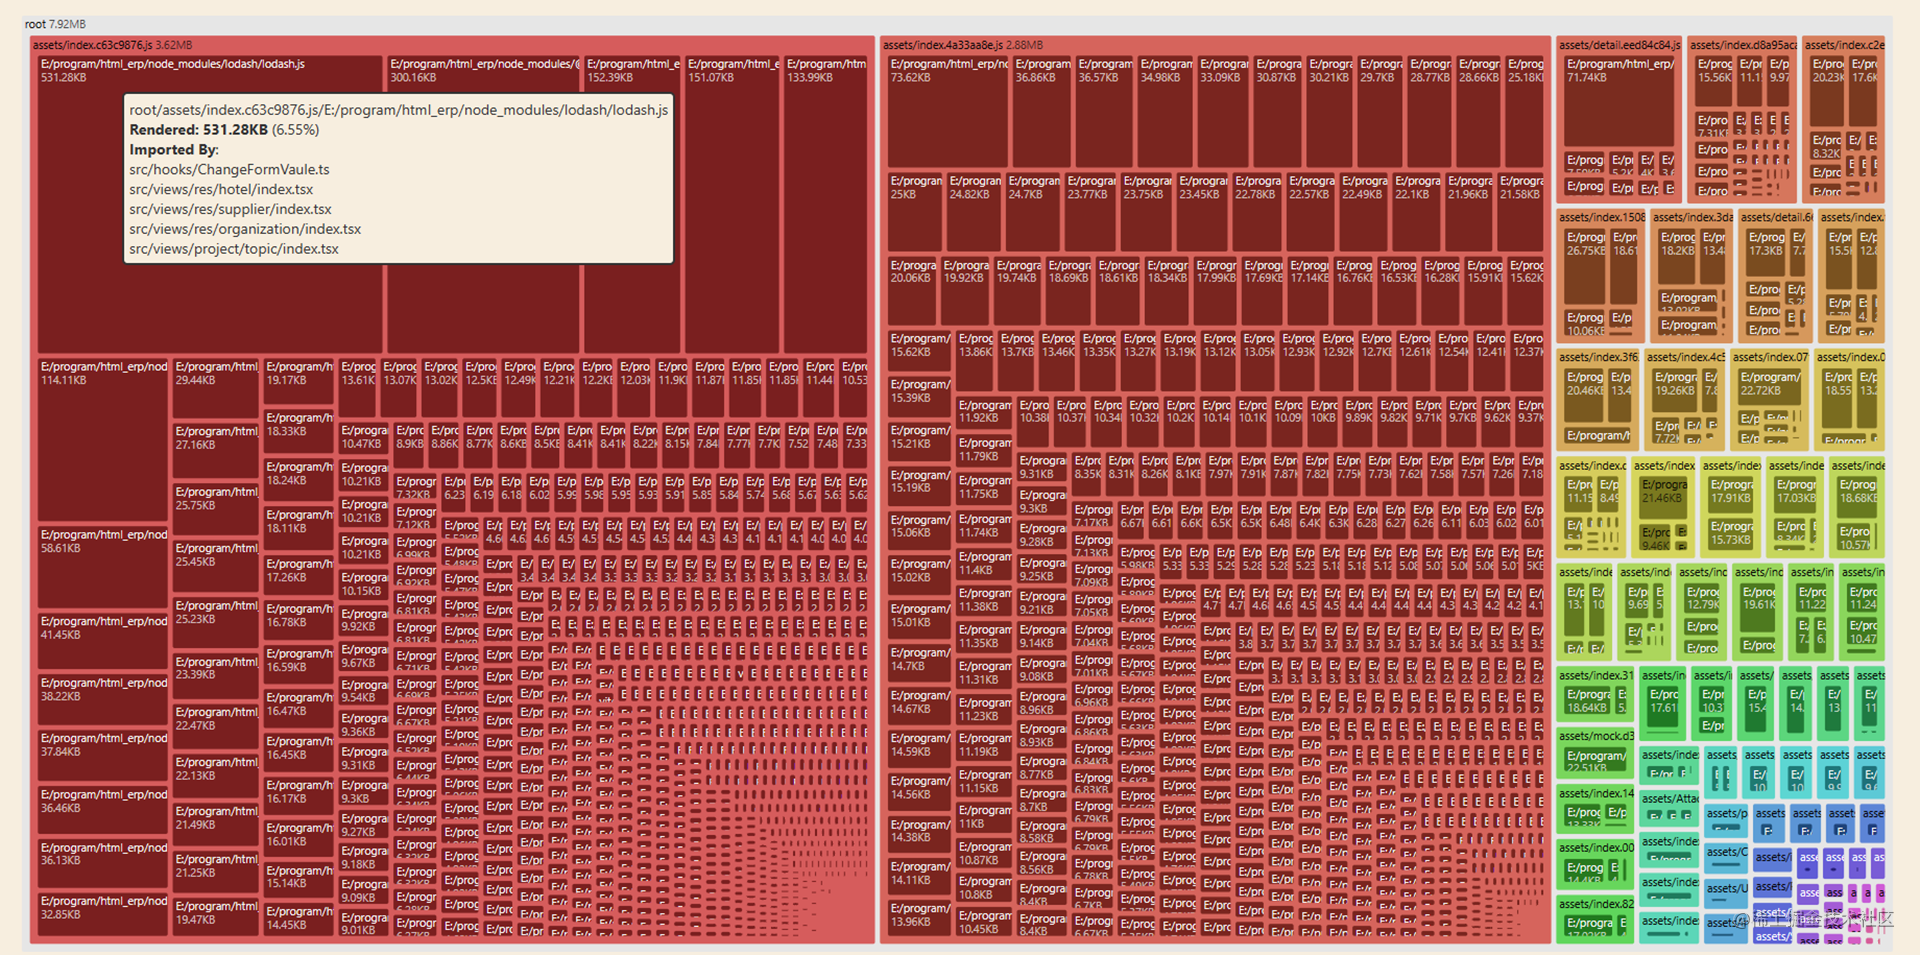Select the 37.84KB module block
Viewport: 1920px width, 955px height.
pyautogui.click(x=103, y=755)
